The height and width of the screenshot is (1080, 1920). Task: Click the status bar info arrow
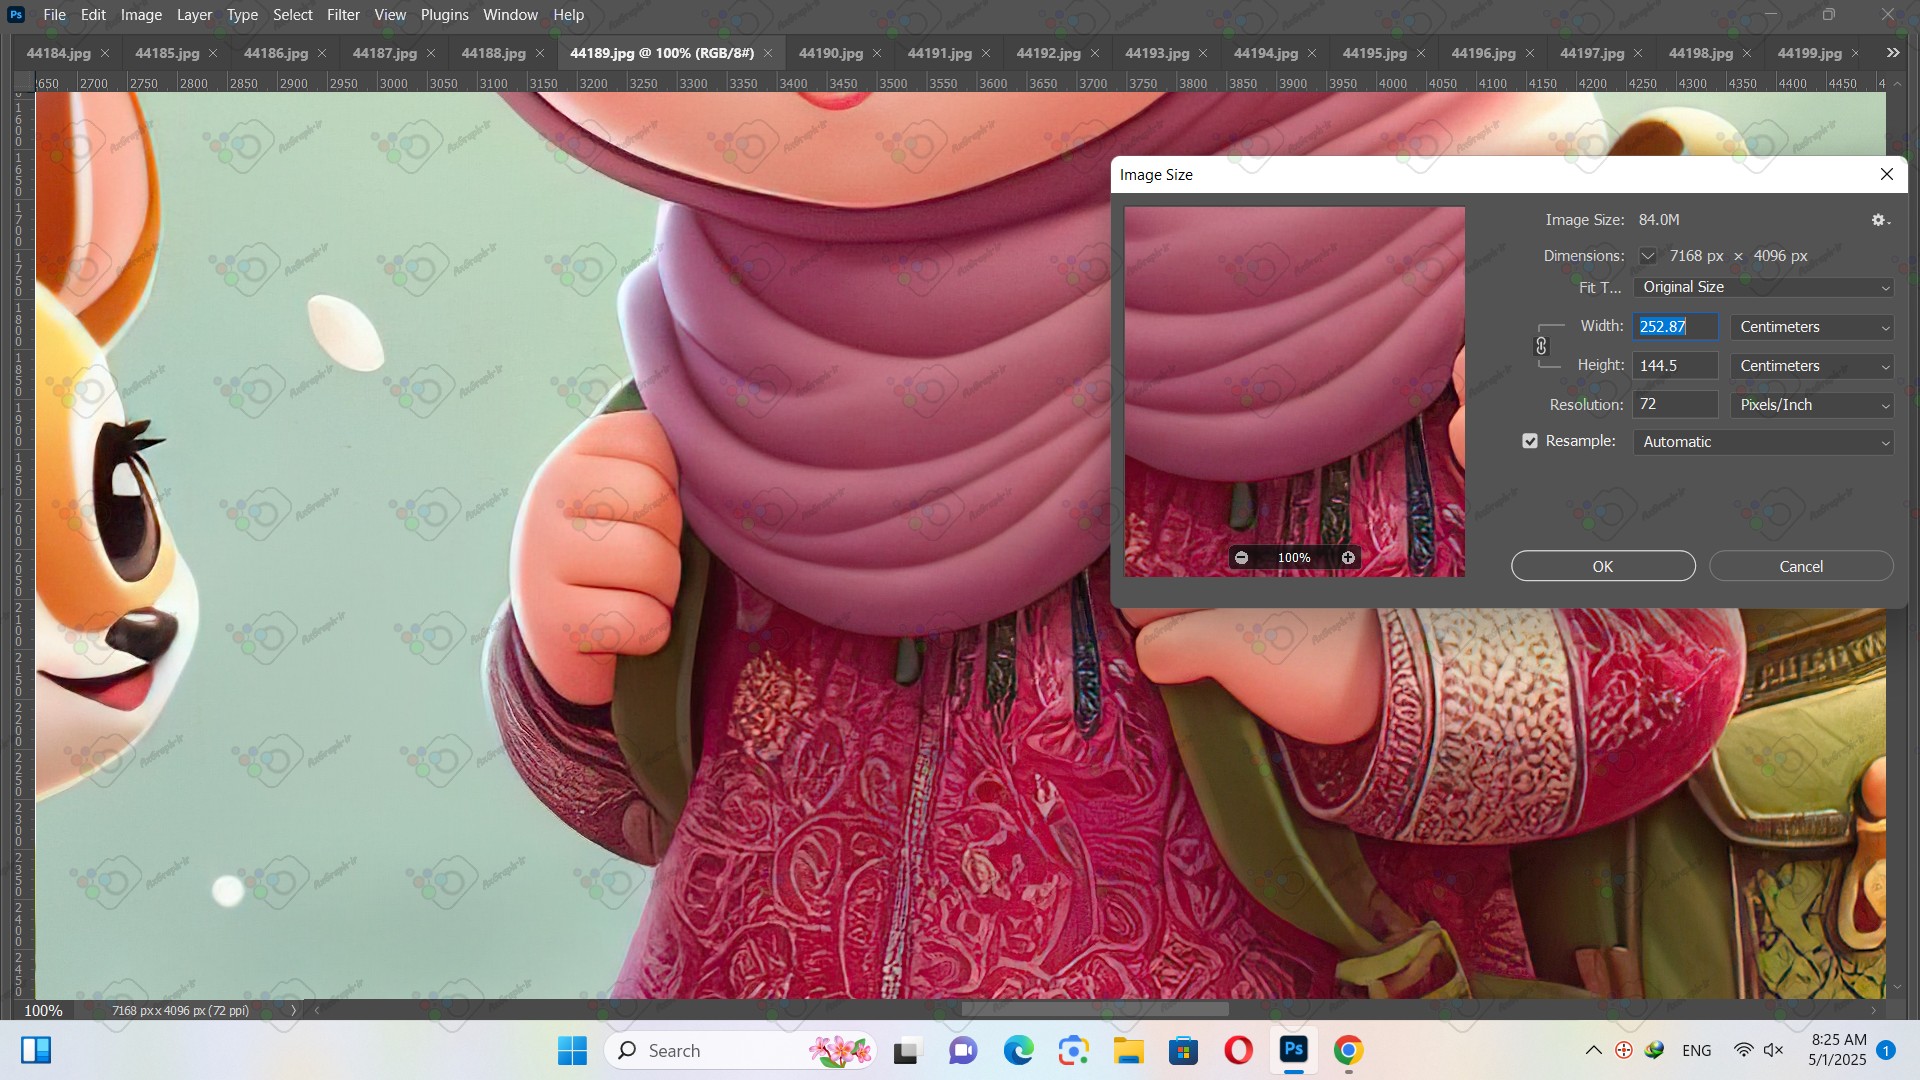point(294,1010)
